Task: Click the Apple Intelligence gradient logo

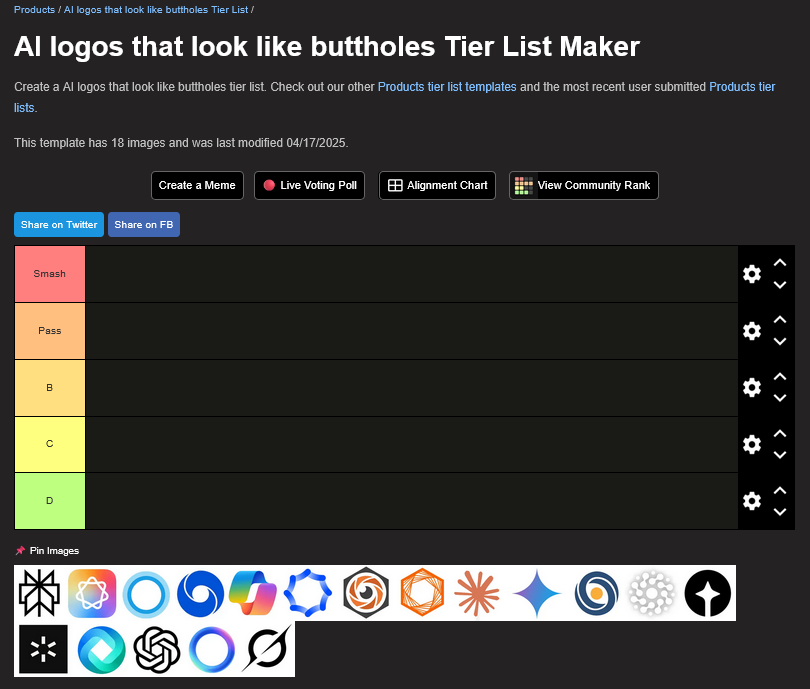Action: click(x=92, y=593)
